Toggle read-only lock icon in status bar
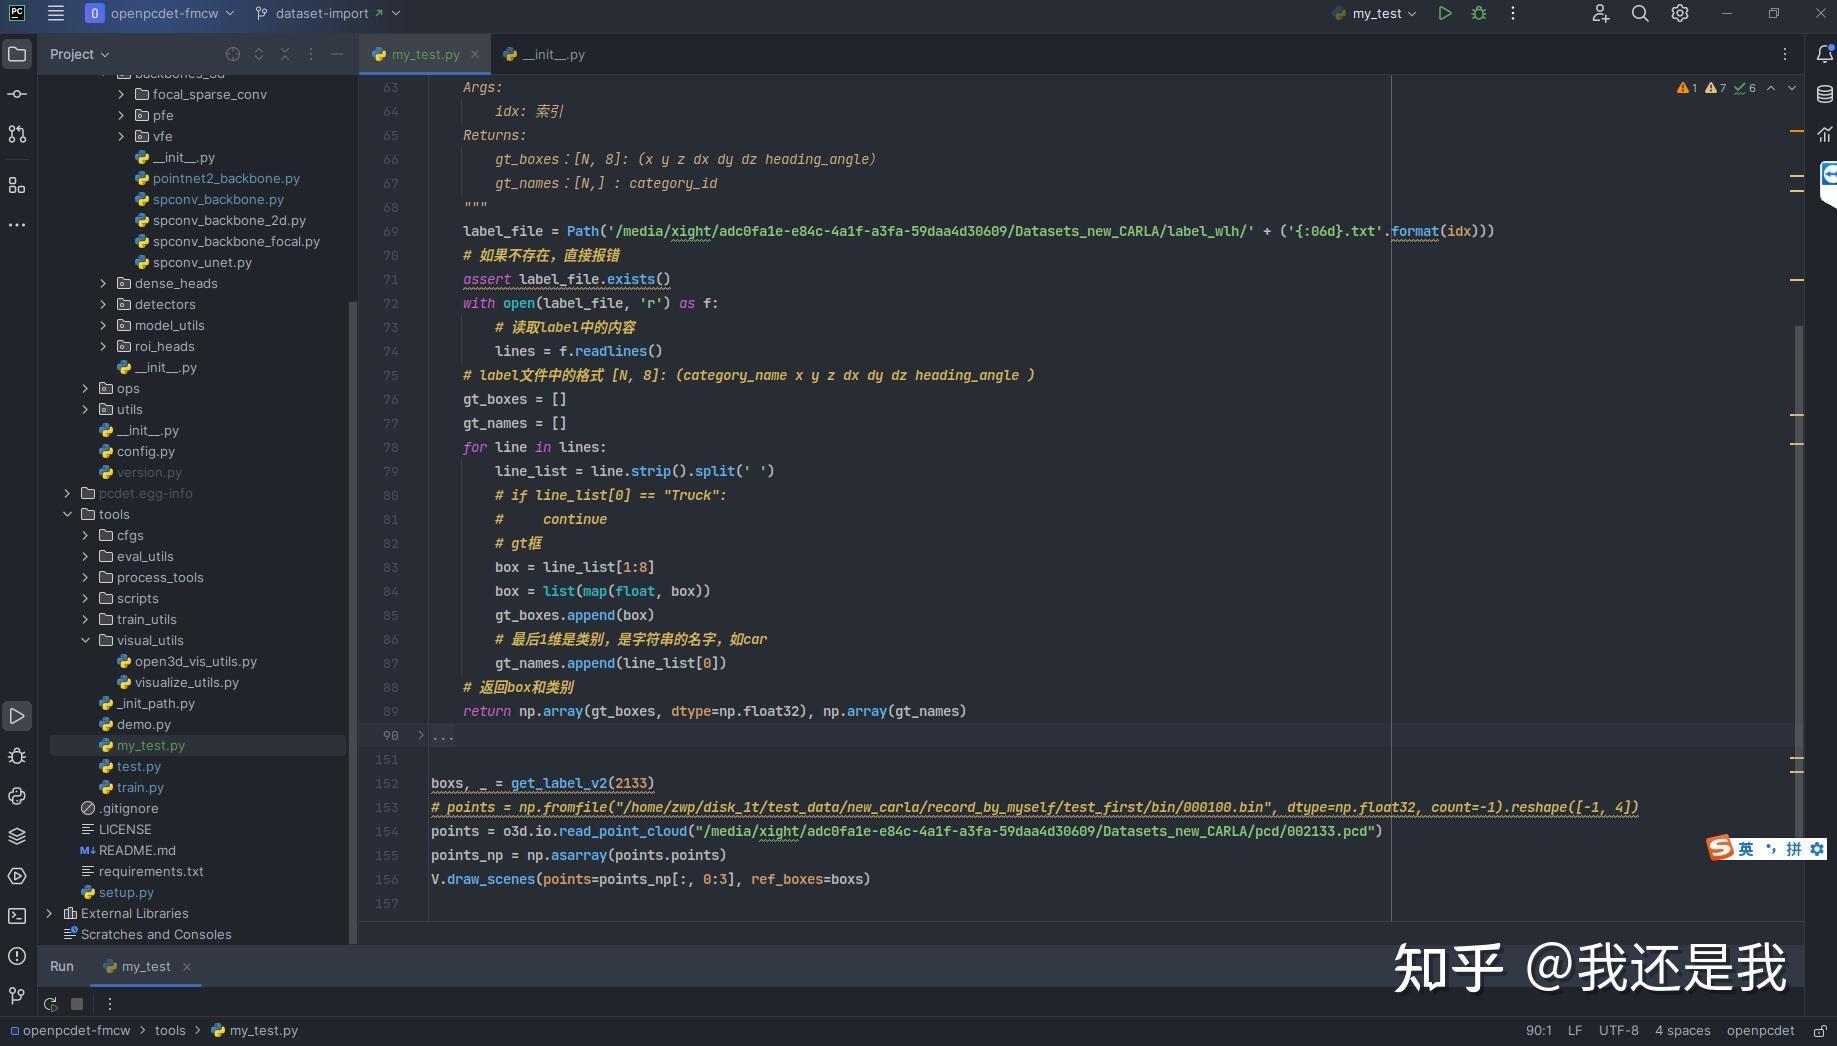This screenshot has width=1837, height=1046. click(x=1820, y=1030)
